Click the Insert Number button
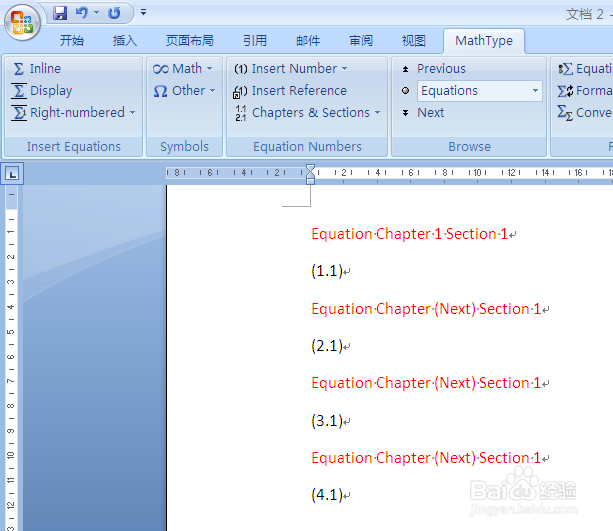This screenshot has height=531, width=613. click(x=285, y=68)
